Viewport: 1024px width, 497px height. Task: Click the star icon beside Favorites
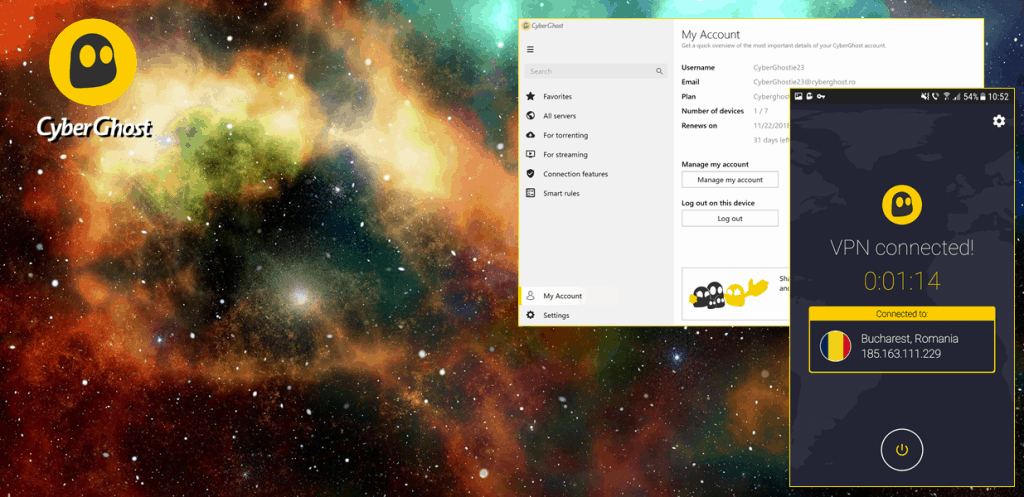point(530,97)
